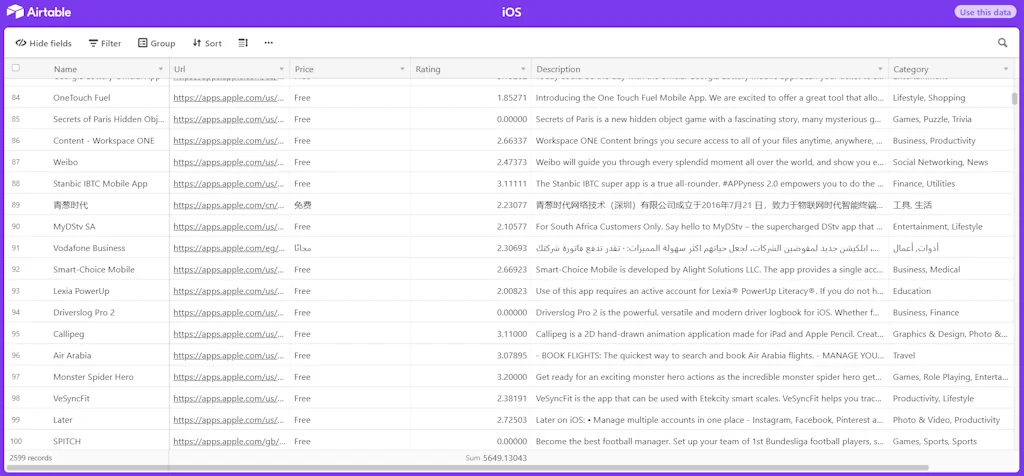Click the description starting 'Weibo will guide you'
This screenshot has width=1024, height=476.
pos(710,162)
